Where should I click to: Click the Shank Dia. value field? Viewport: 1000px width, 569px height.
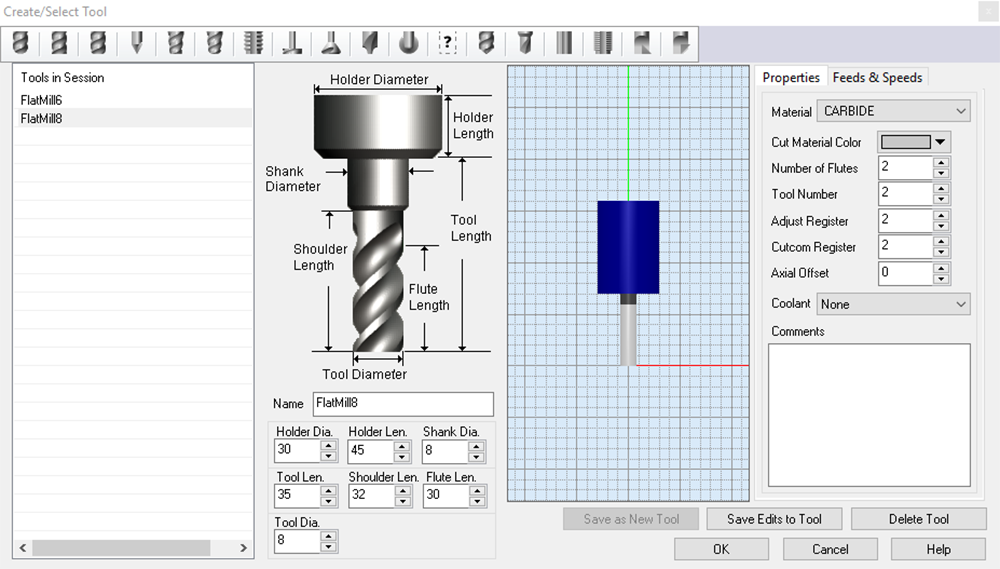[445, 450]
